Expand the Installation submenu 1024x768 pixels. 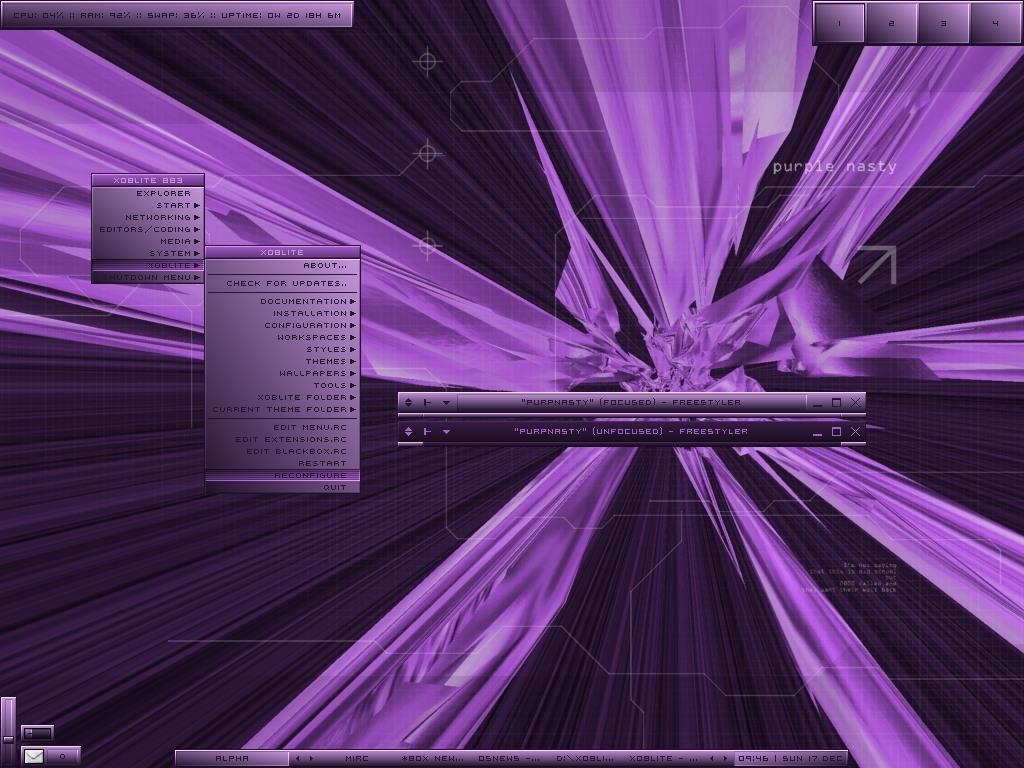tap(283, 313)
